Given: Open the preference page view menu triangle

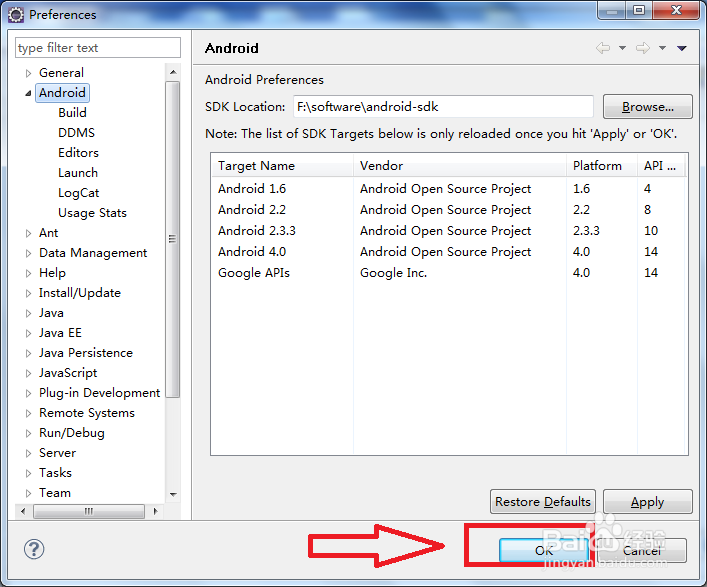Looking at the screenshot, I should click(x=682, y=48).
